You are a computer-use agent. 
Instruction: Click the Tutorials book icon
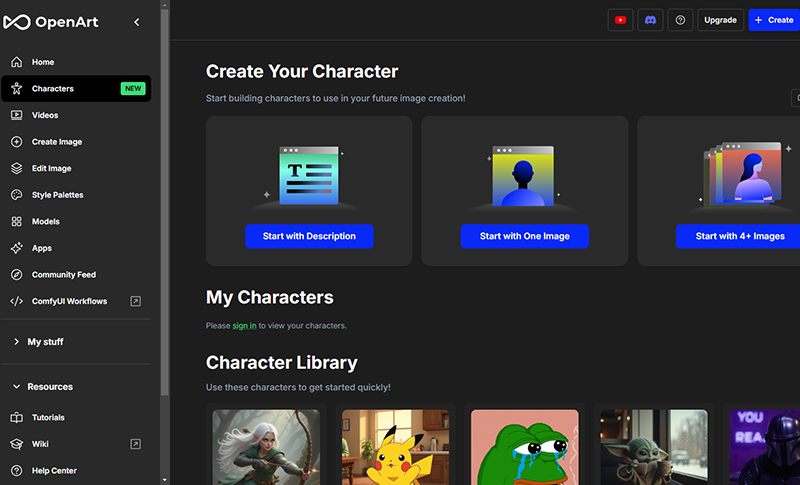pyautogui.click(x=17, y=417)
